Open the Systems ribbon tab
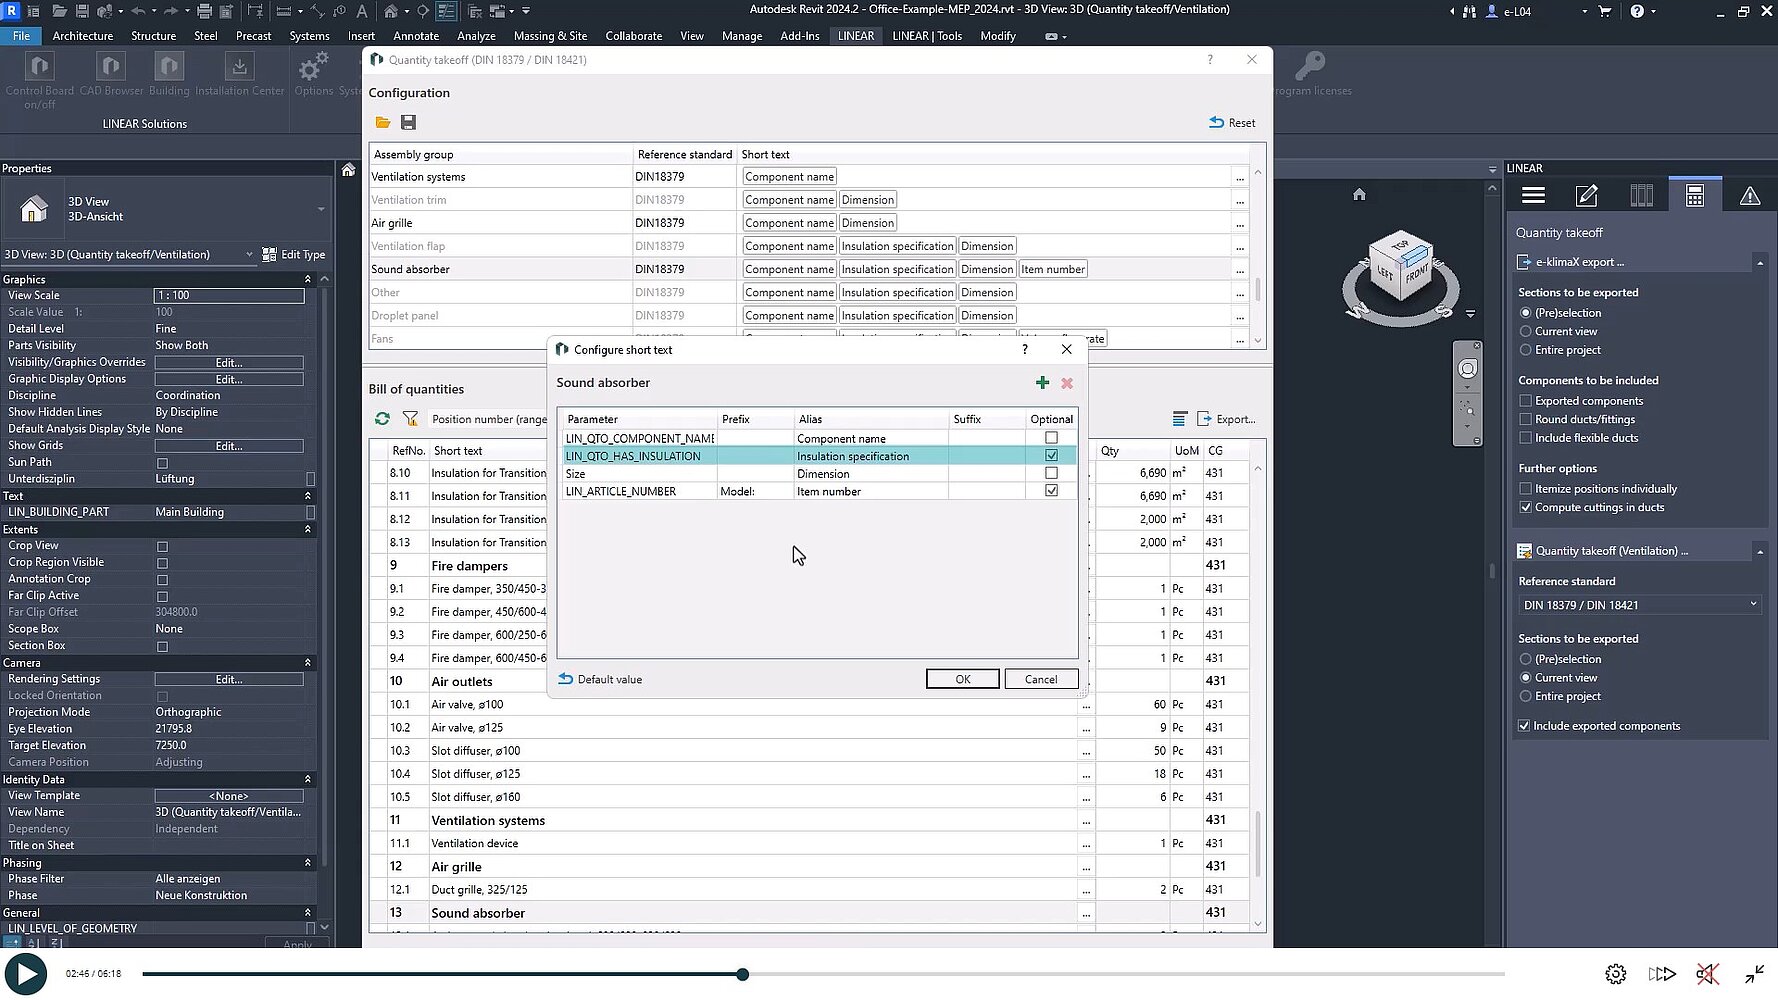This screenshot has height=1000, width=1778. [x=309, y=36]
